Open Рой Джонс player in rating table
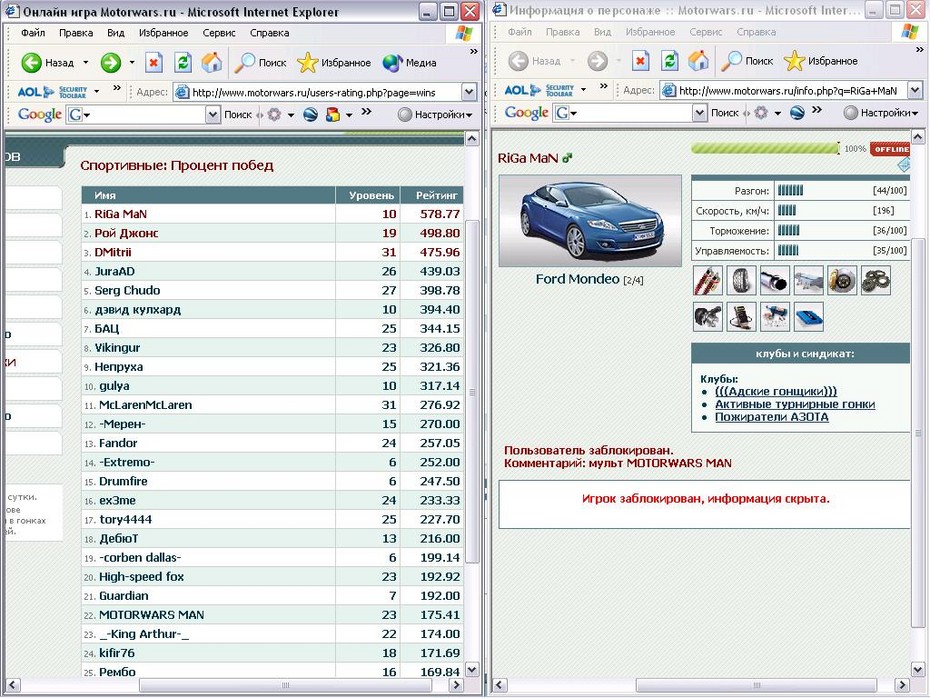Viewport: 930px width, 698px height. [126, 233]
